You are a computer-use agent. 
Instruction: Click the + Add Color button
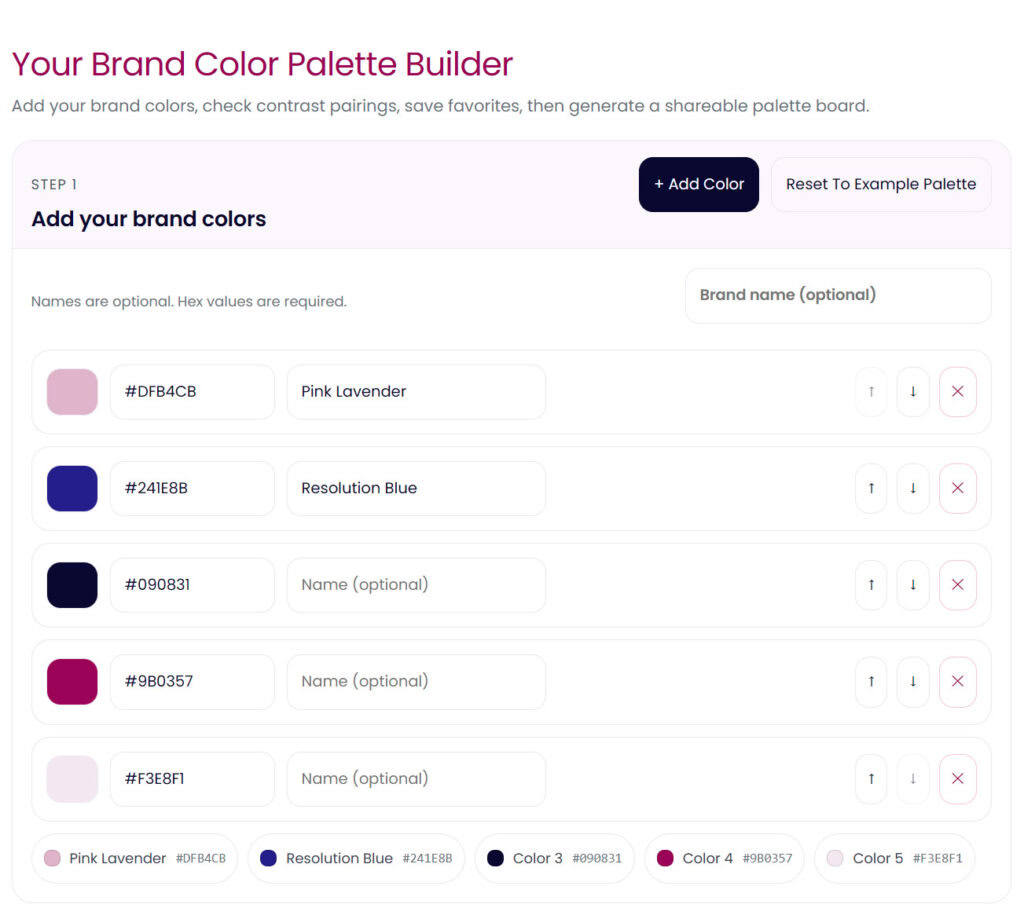pyautogui.click(x=698, y=184)
